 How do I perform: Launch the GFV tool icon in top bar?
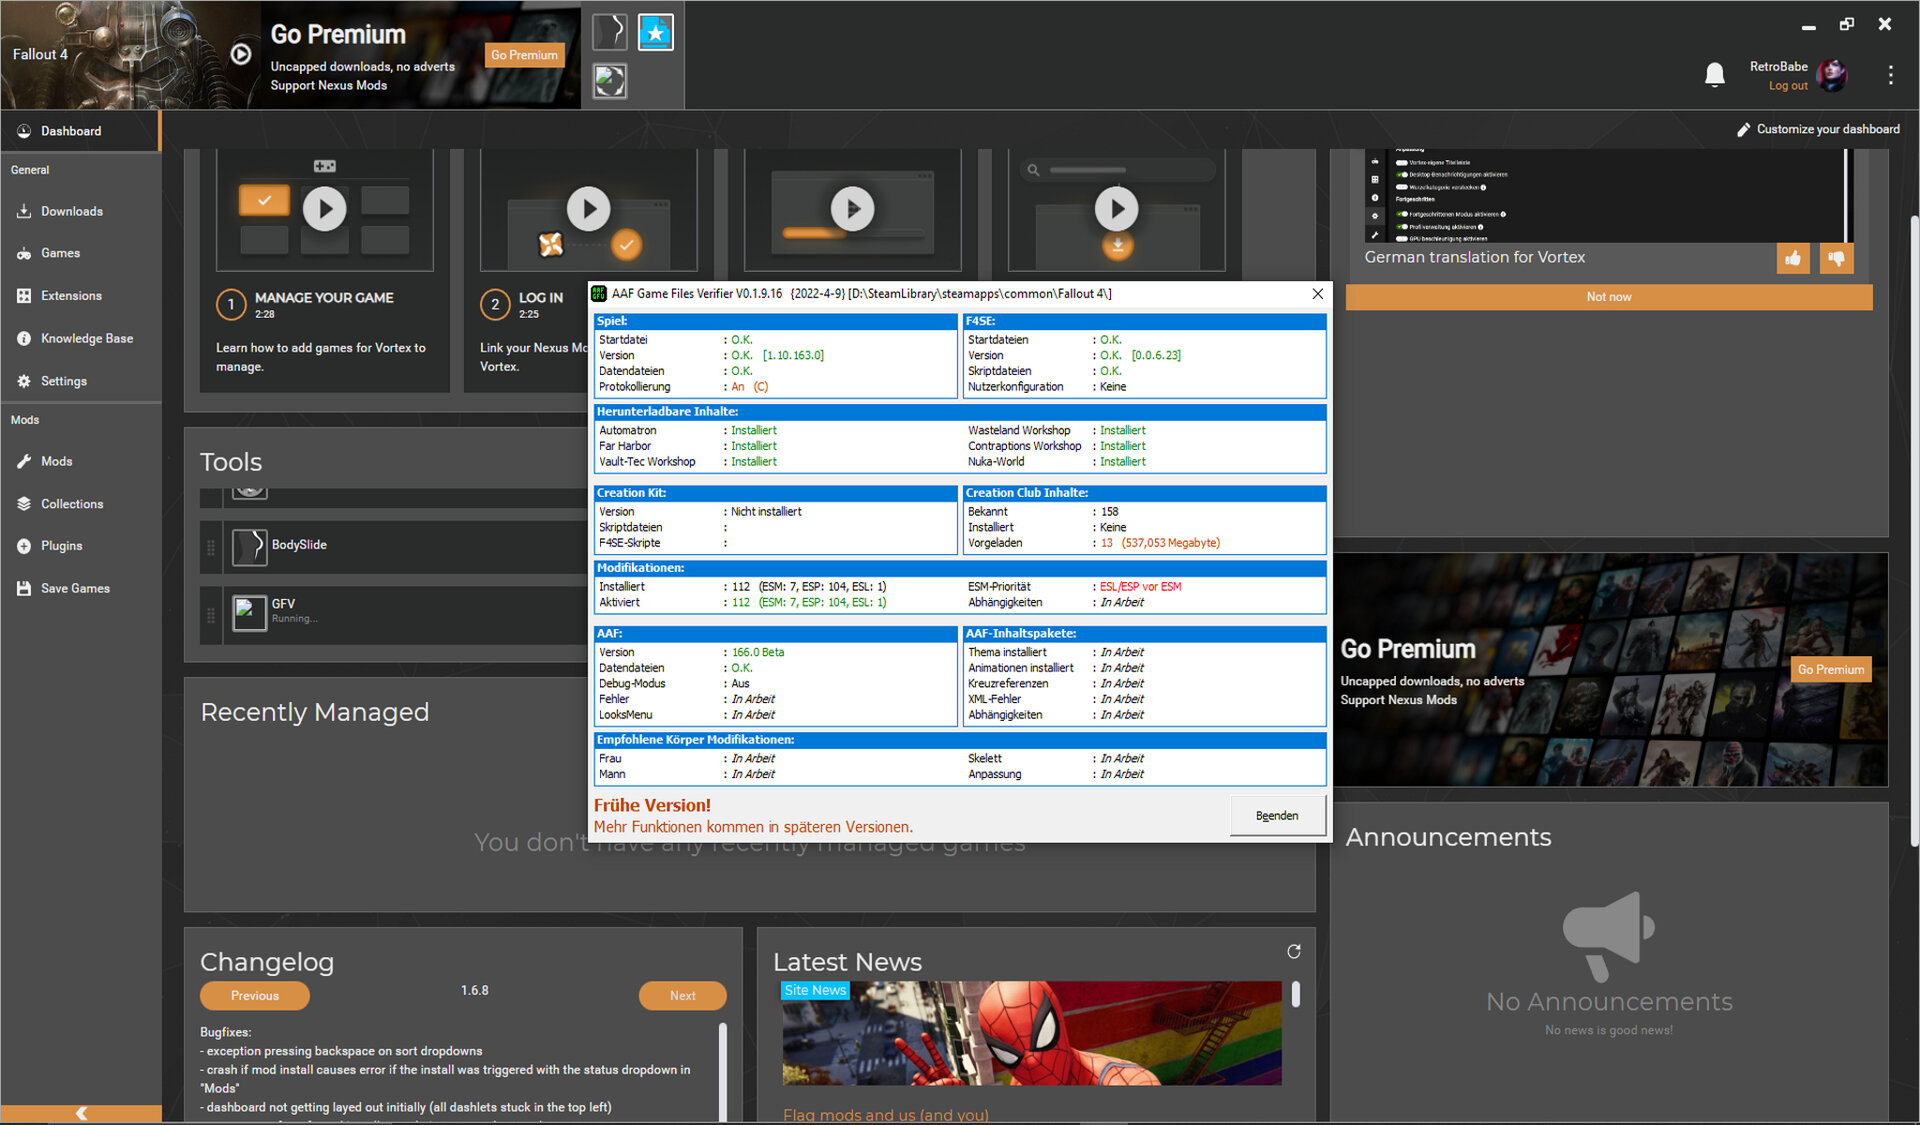[609, 80]
